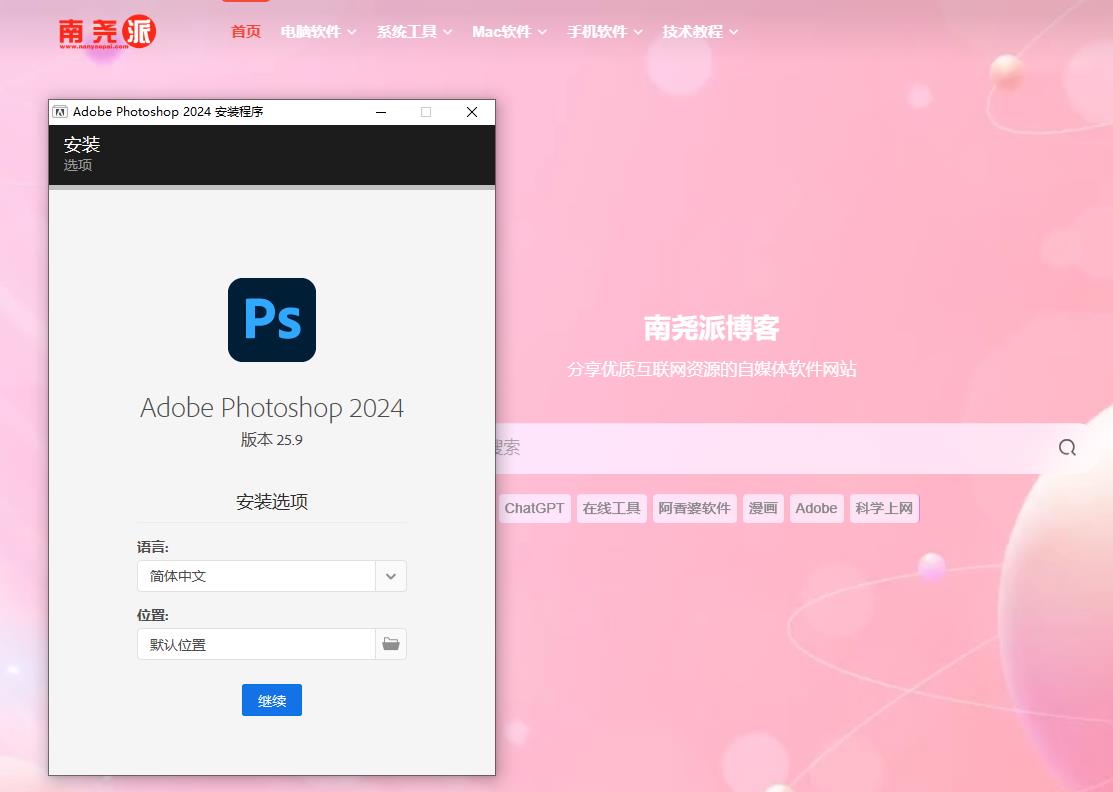Open the ChatGPT tag link
This screenshot has height=792, width=1113.
pos(534,508)
